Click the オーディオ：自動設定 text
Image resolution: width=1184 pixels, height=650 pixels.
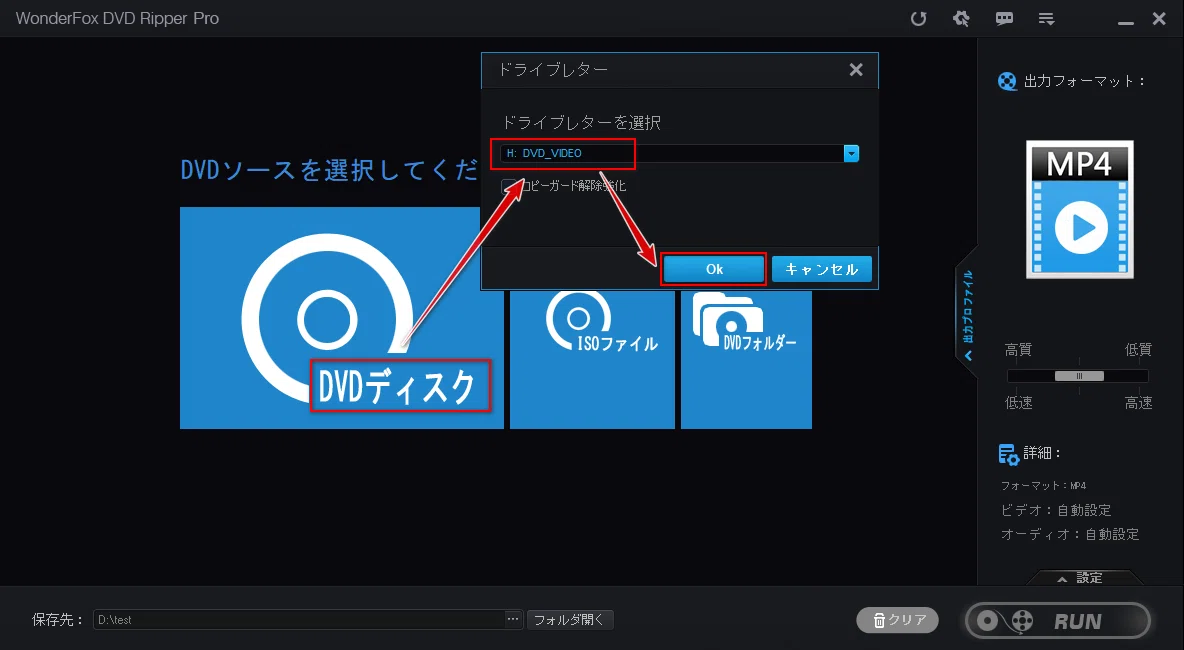(x=1070, y=534)
